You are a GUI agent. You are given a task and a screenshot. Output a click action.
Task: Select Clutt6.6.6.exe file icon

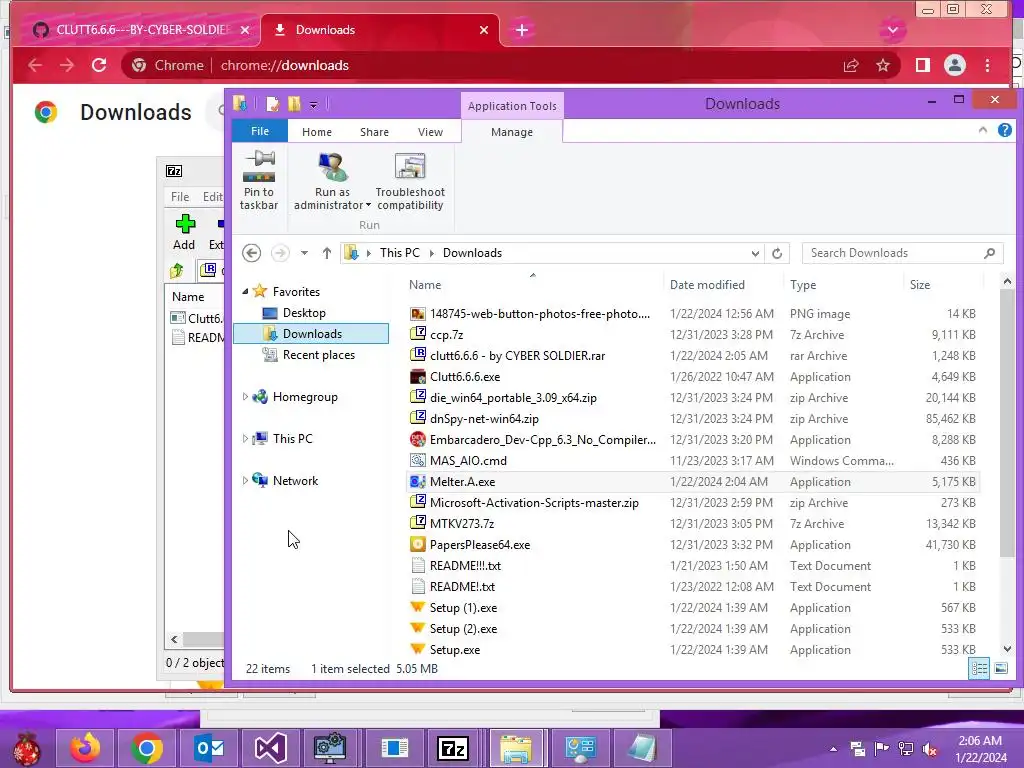(417, 377)
